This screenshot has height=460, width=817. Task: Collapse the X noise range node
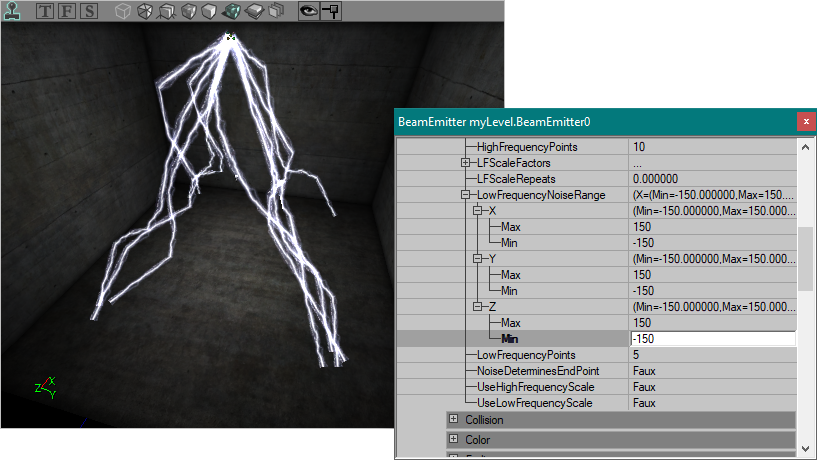pos(477,210)
